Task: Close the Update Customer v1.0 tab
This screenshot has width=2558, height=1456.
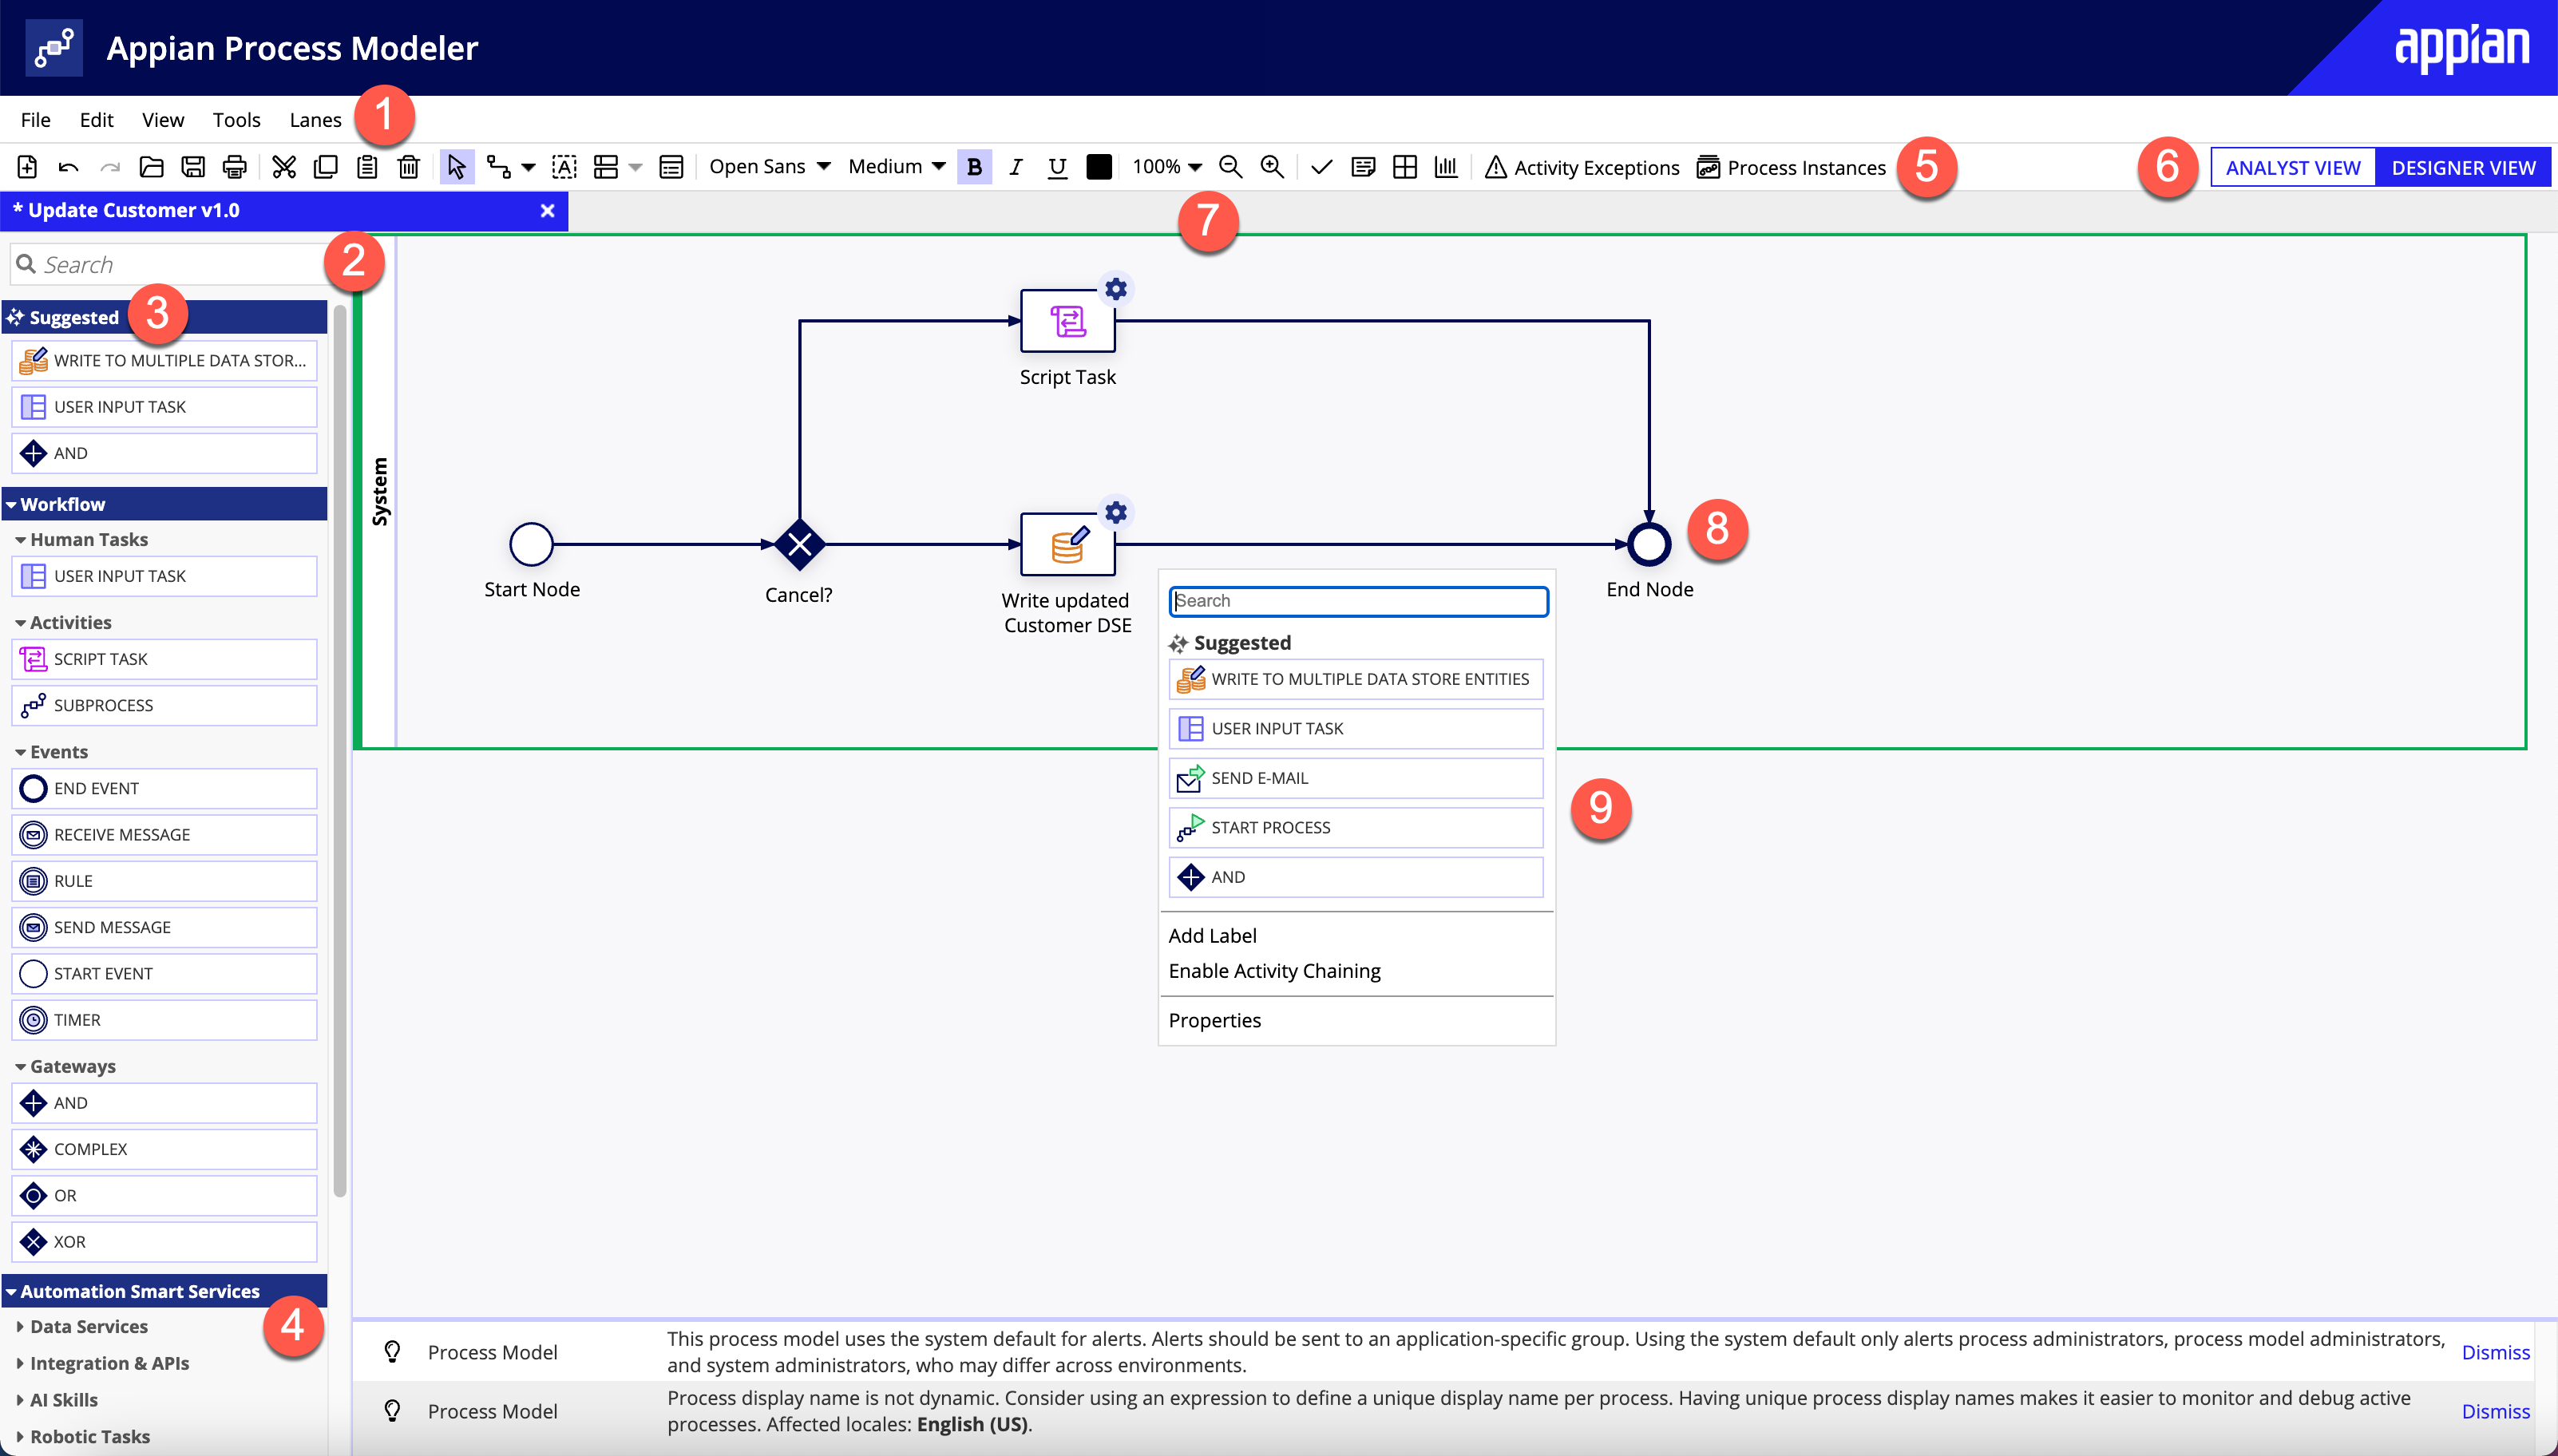Action: tap(547, 211)
